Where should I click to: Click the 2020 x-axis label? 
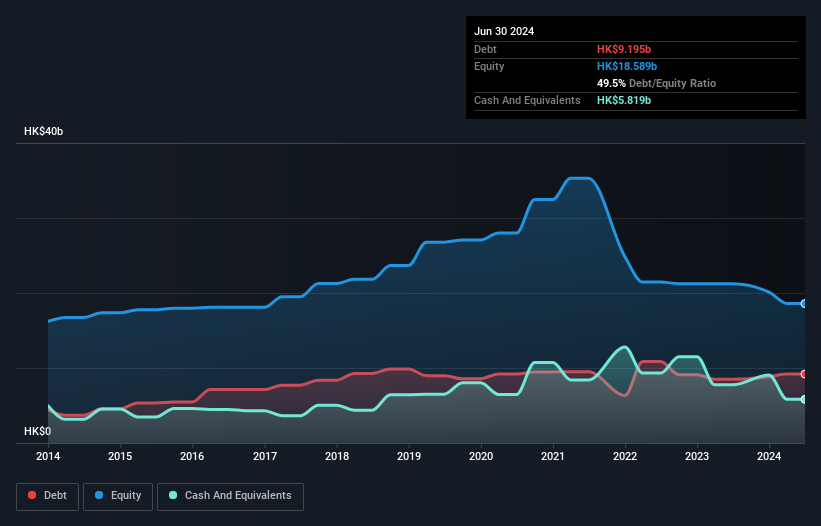click(481, 456)
